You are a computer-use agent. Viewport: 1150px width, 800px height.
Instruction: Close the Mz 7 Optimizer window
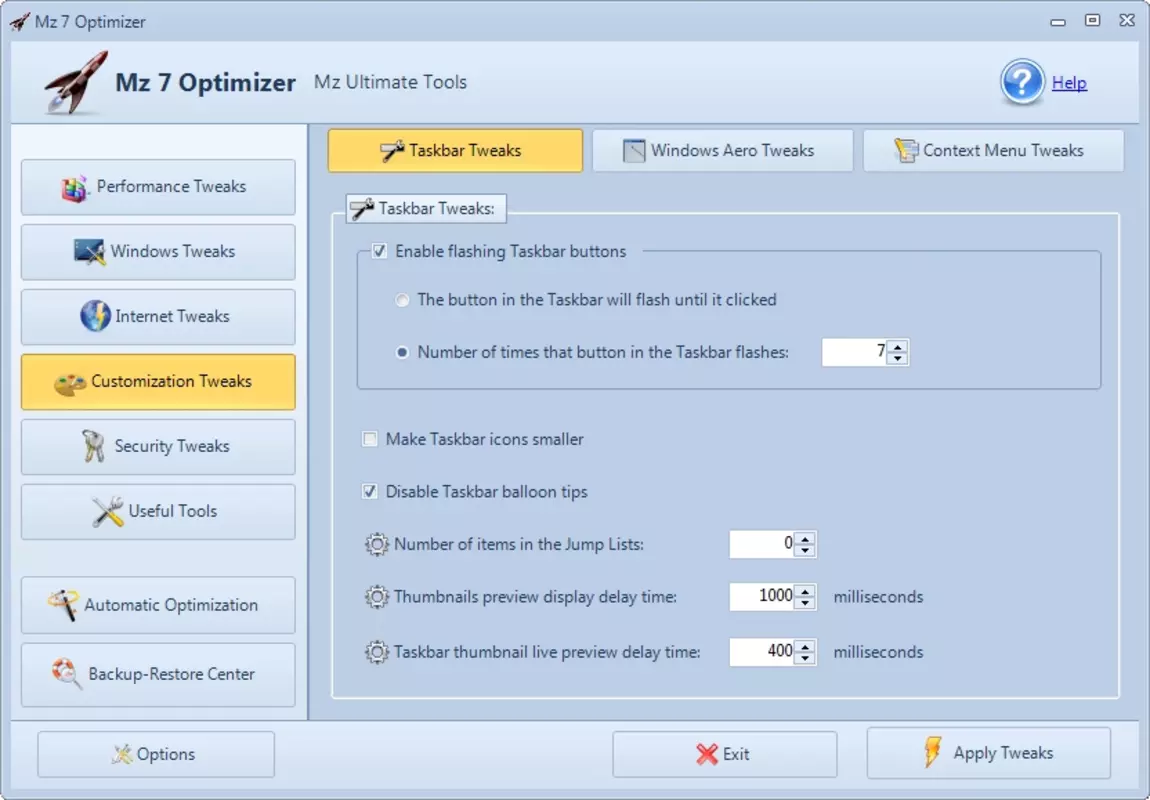point(1127,21)
